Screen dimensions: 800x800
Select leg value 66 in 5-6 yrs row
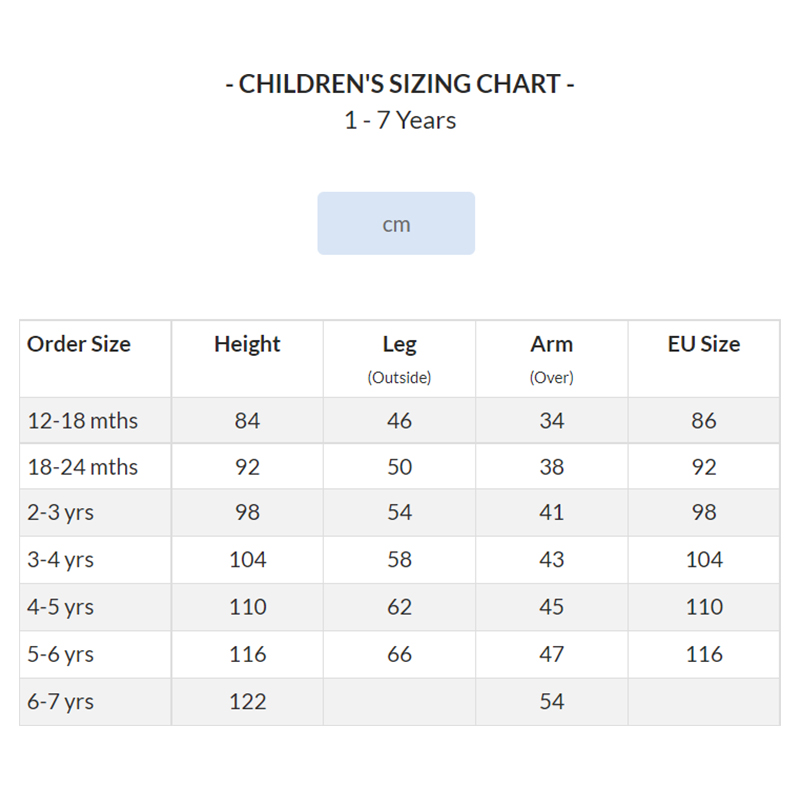pyautogui.click(x=399, y=654)
